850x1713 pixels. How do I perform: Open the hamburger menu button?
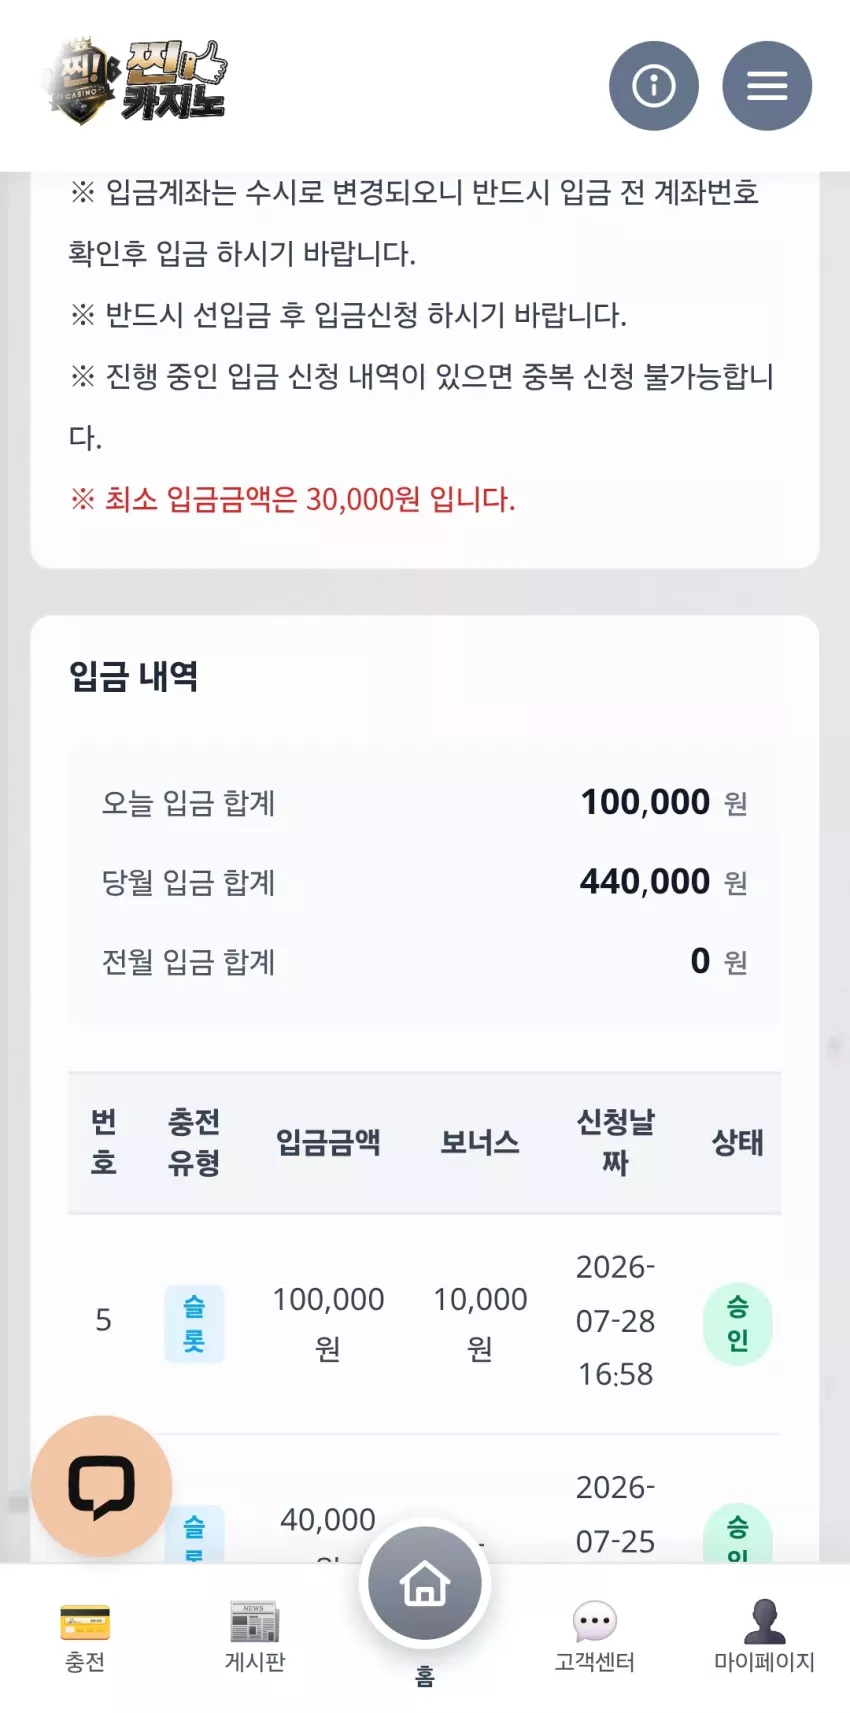(767, 86)
